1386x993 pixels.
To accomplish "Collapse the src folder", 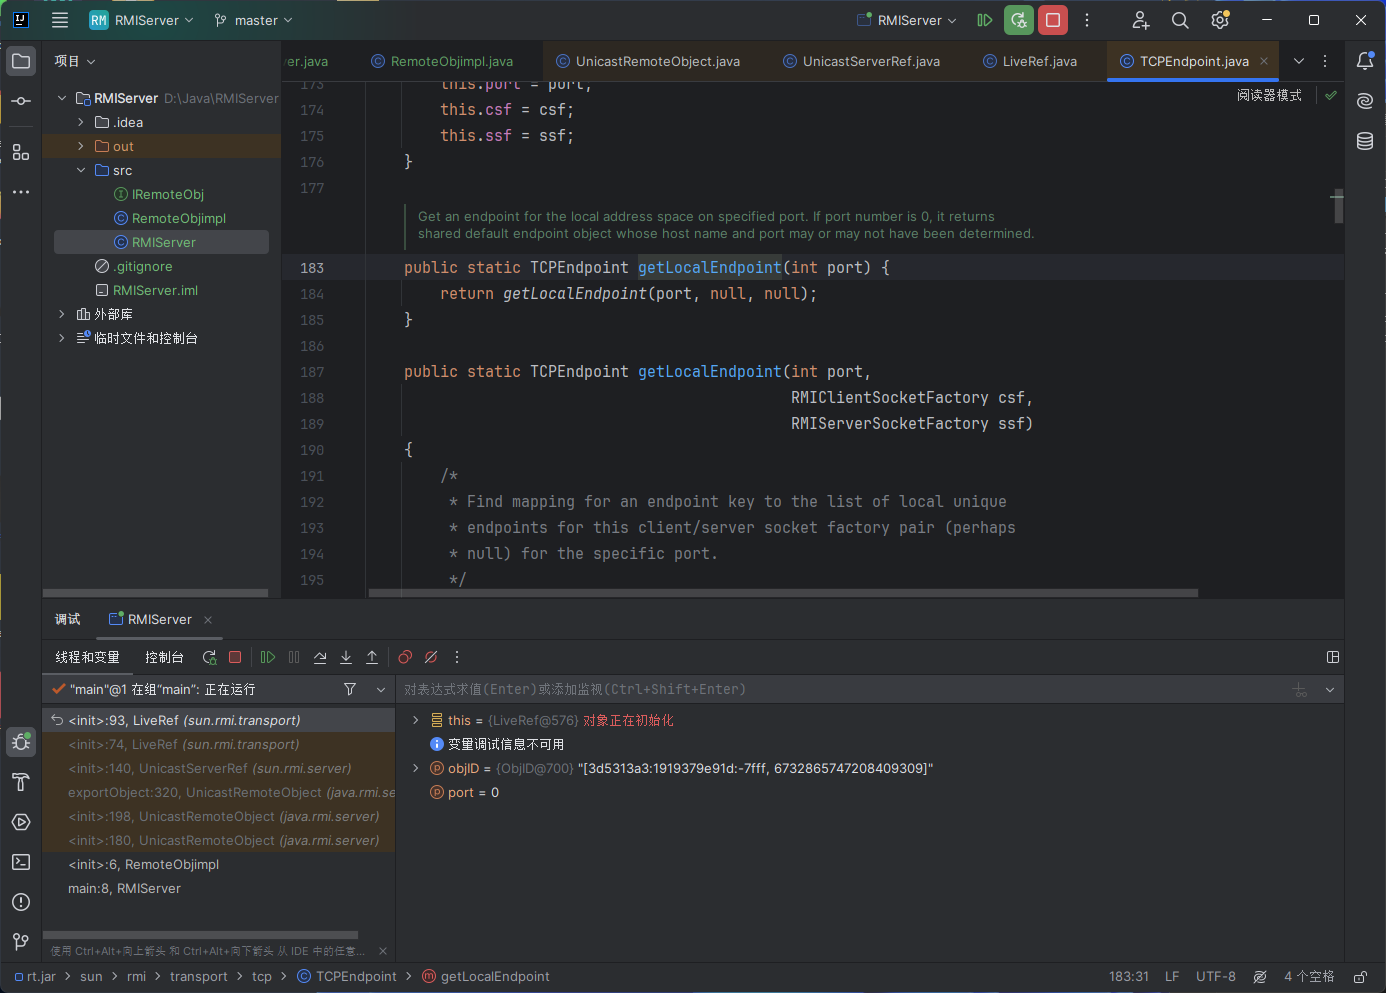I will coord(81,170).
